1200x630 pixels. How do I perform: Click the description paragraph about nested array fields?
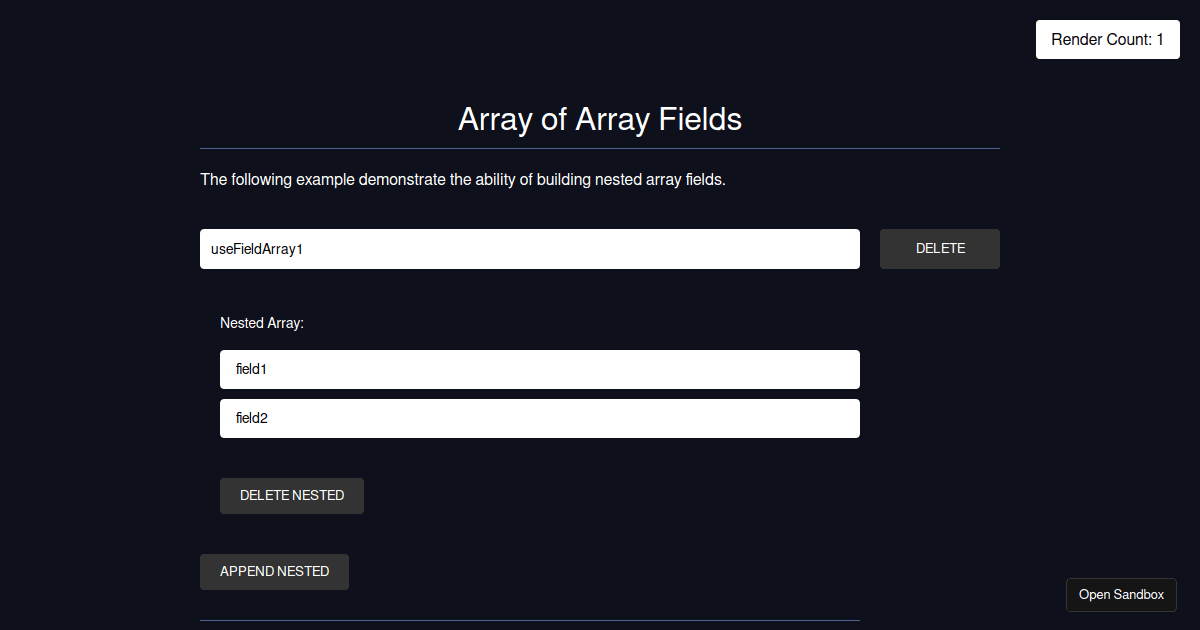point(462,180)
